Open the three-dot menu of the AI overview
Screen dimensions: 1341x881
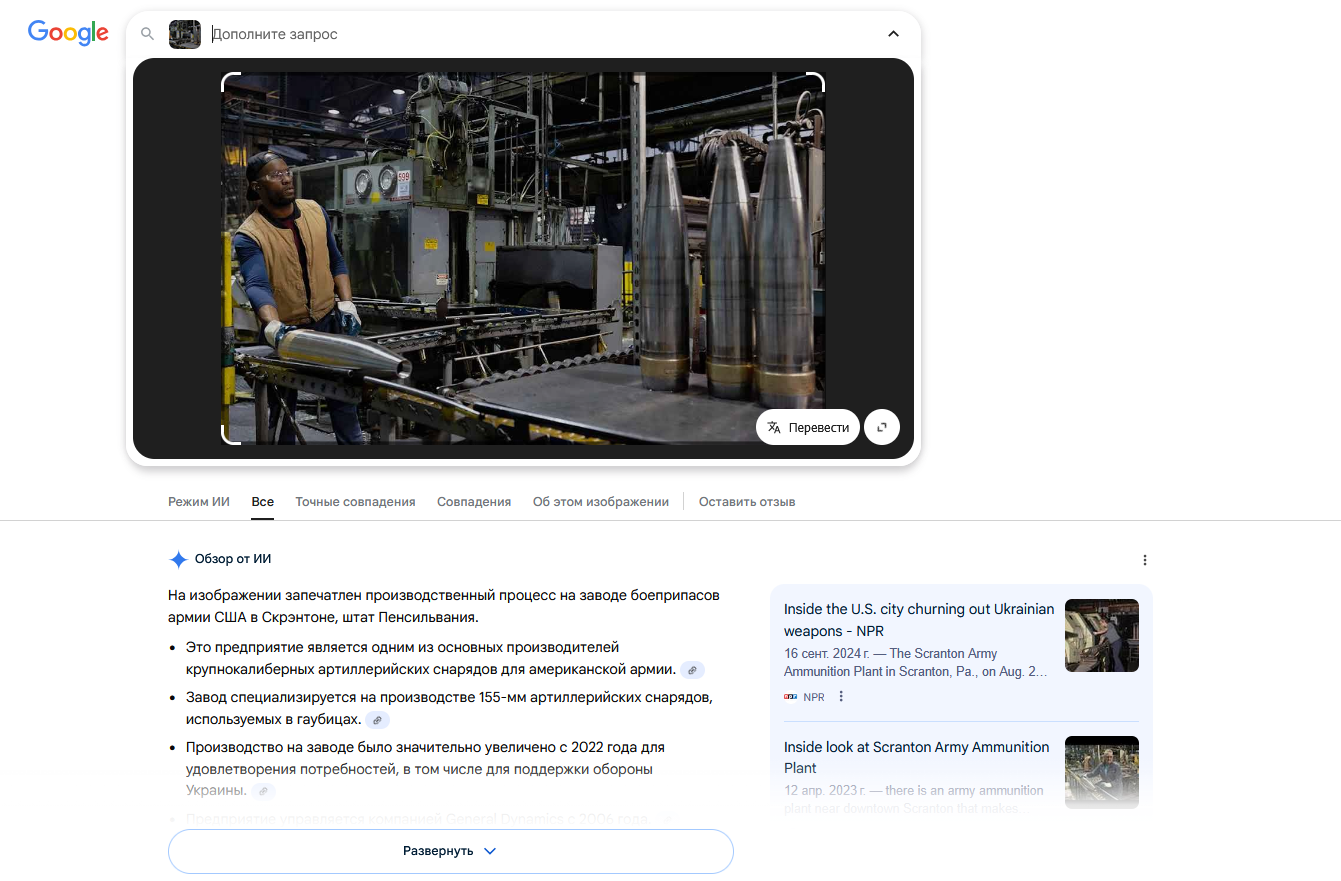[x=1145, y=560]
